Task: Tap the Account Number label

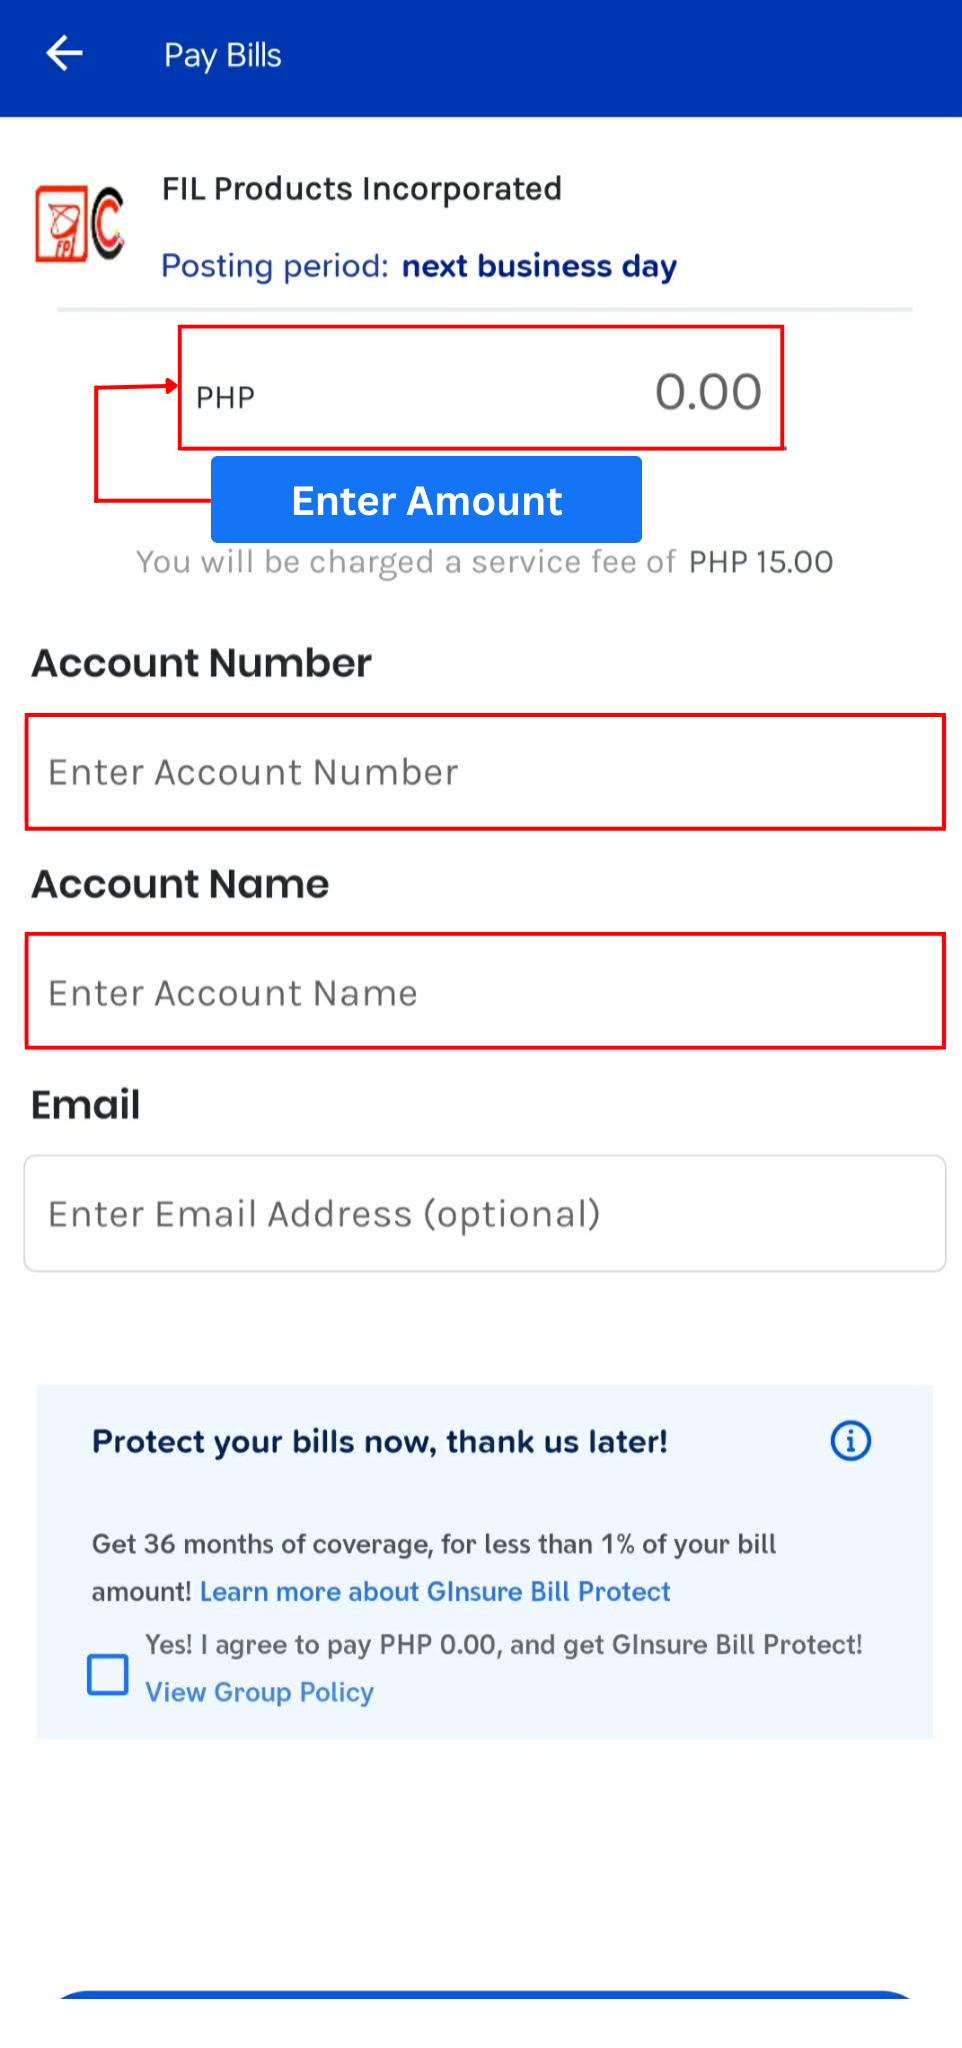Action: [201, 663]
